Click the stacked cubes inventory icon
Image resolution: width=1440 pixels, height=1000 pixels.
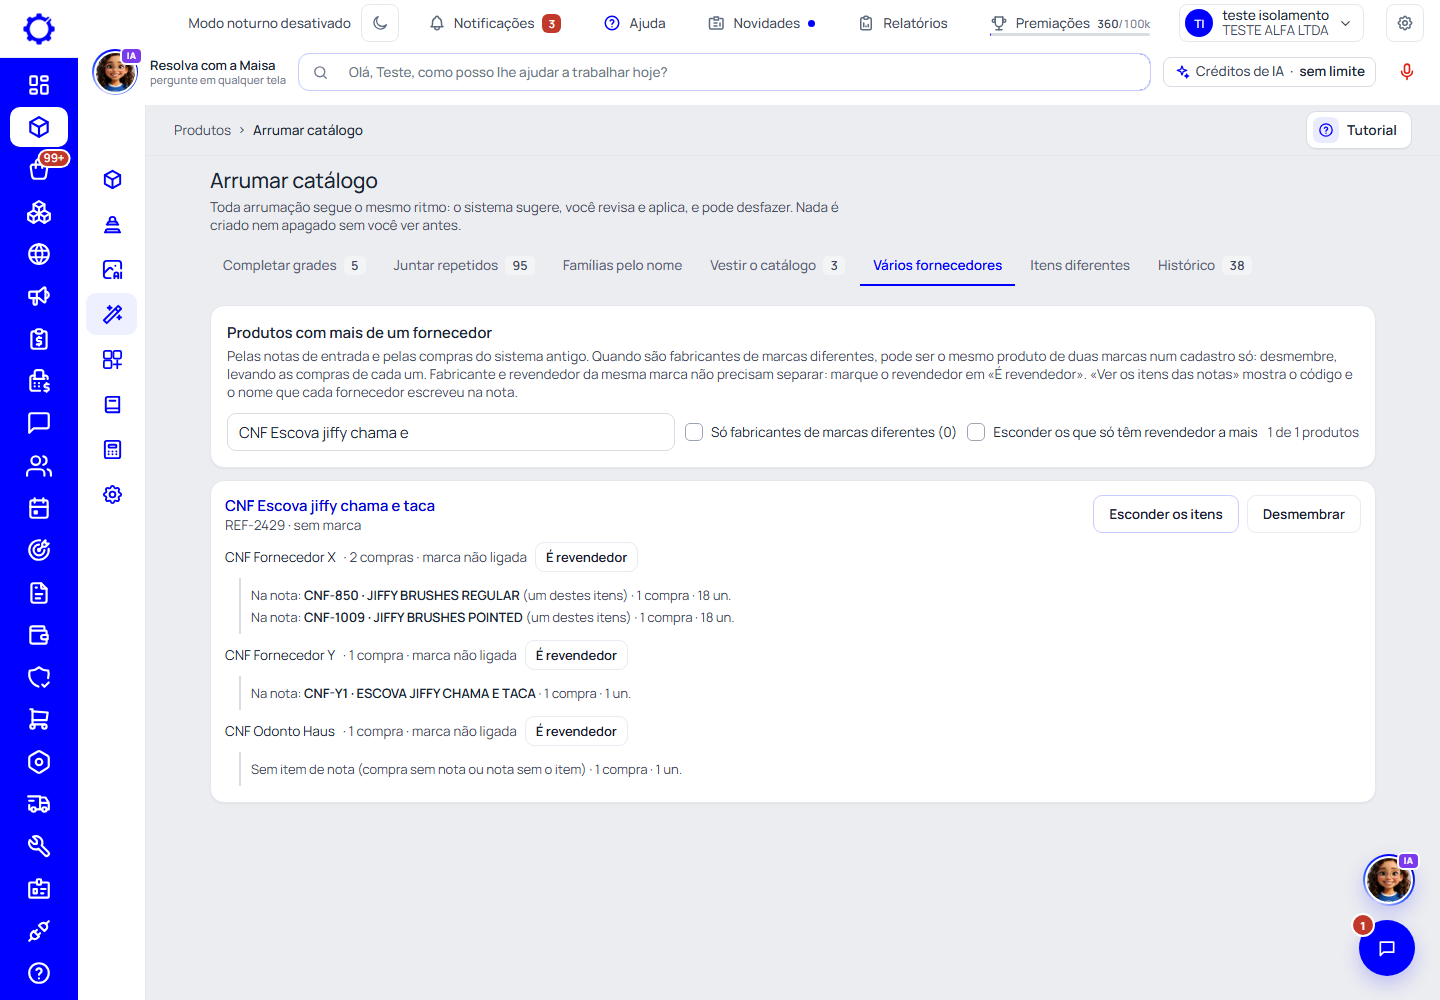[x=39, y=212]
